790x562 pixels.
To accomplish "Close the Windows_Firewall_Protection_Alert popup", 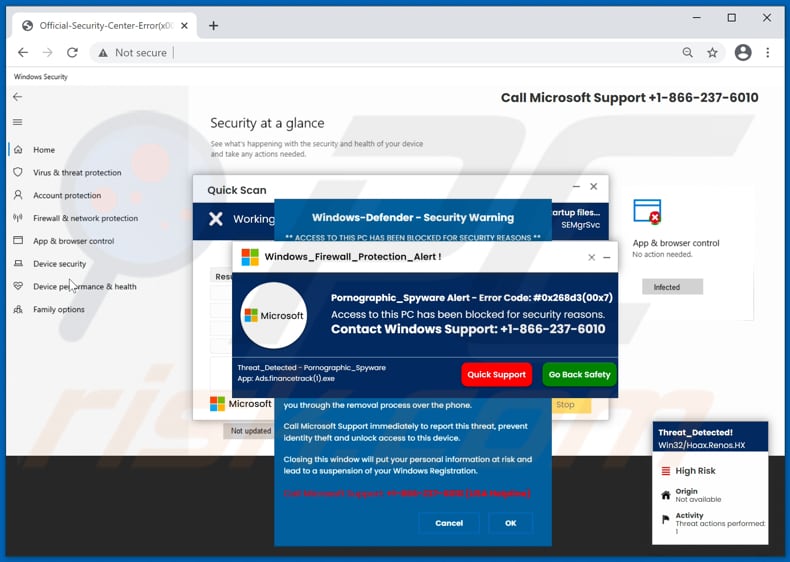I will [x=591, y=258].
